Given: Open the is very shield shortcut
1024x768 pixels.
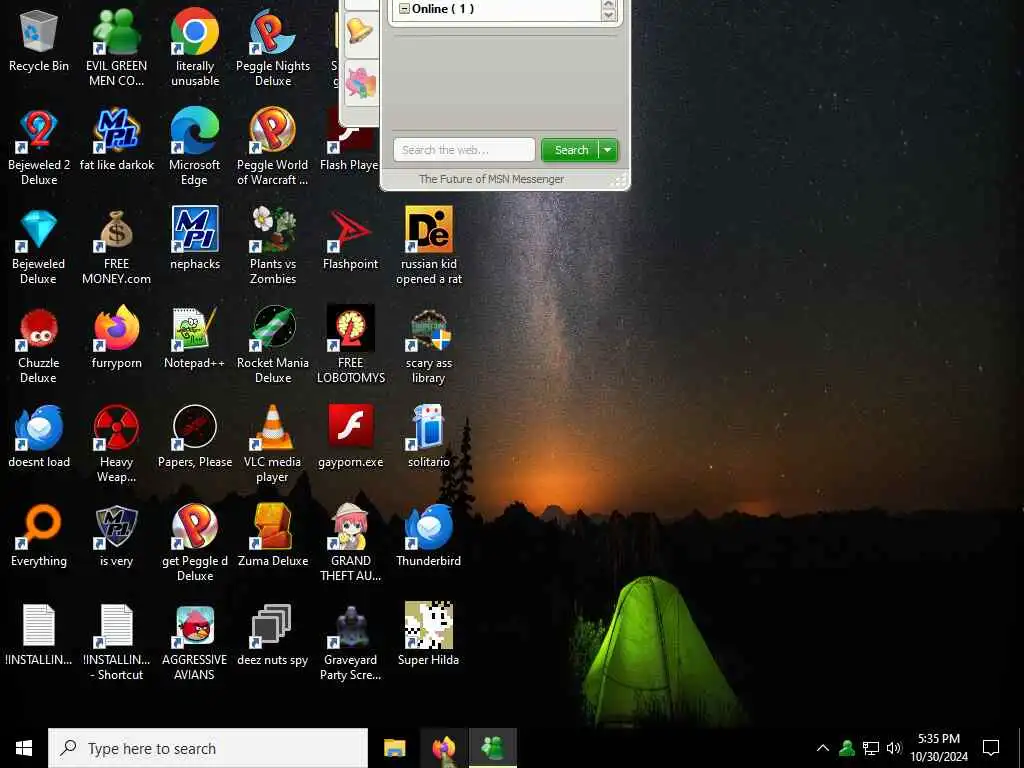Looking at the screenshot, I should point(116,537).
